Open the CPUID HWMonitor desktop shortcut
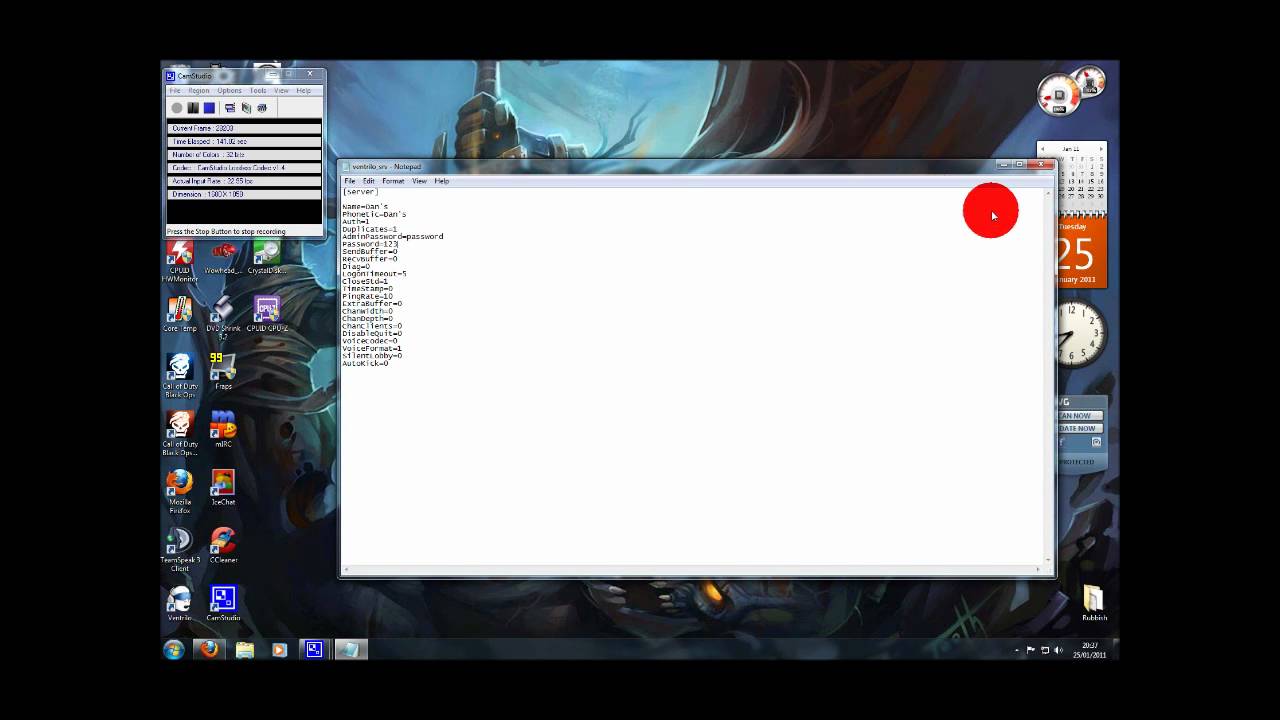Image resolution: width=1280 pixels, height=720 pixels. pos(180,261)
